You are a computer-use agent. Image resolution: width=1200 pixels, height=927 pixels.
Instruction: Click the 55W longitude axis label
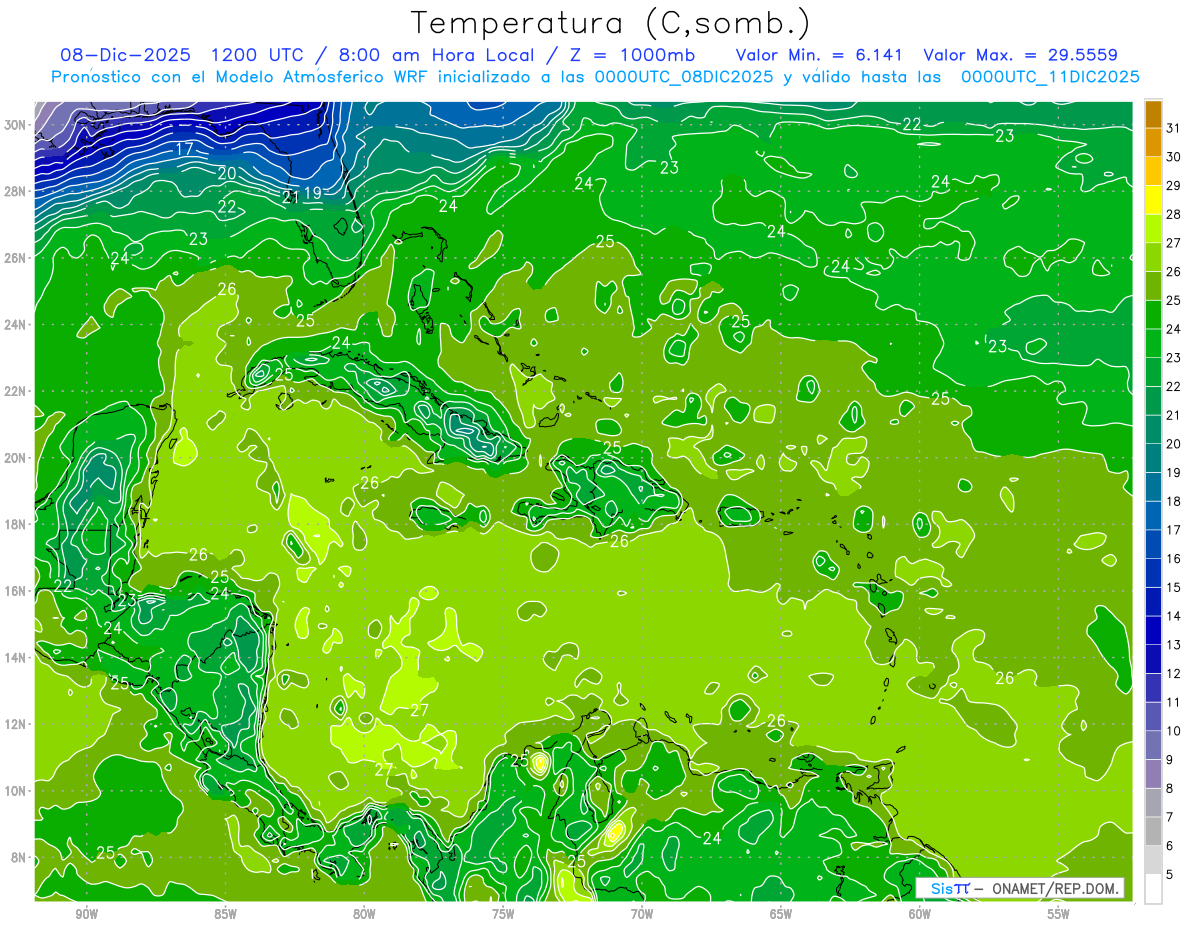click(x=1059, y=915)
